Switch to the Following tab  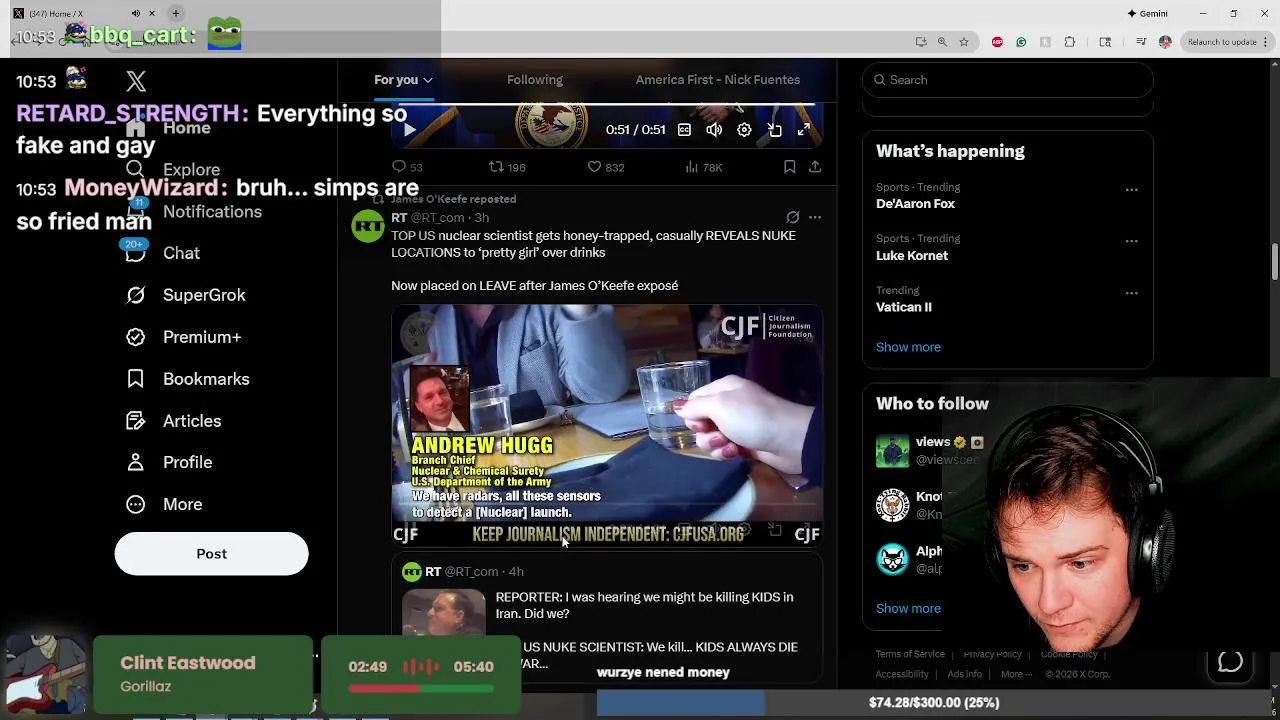(534, 80)
